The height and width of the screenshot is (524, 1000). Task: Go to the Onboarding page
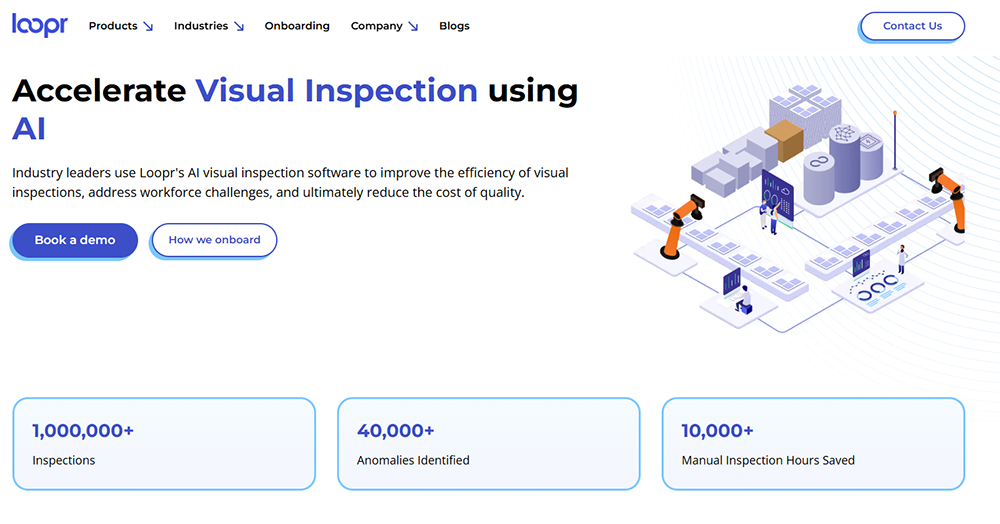(297, 26)
